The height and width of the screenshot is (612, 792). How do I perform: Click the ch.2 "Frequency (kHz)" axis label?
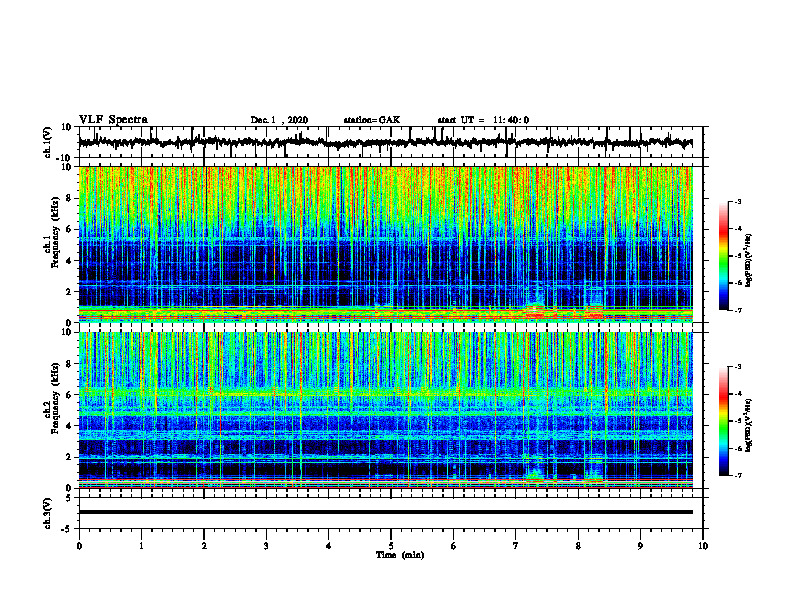coord(55,398)
